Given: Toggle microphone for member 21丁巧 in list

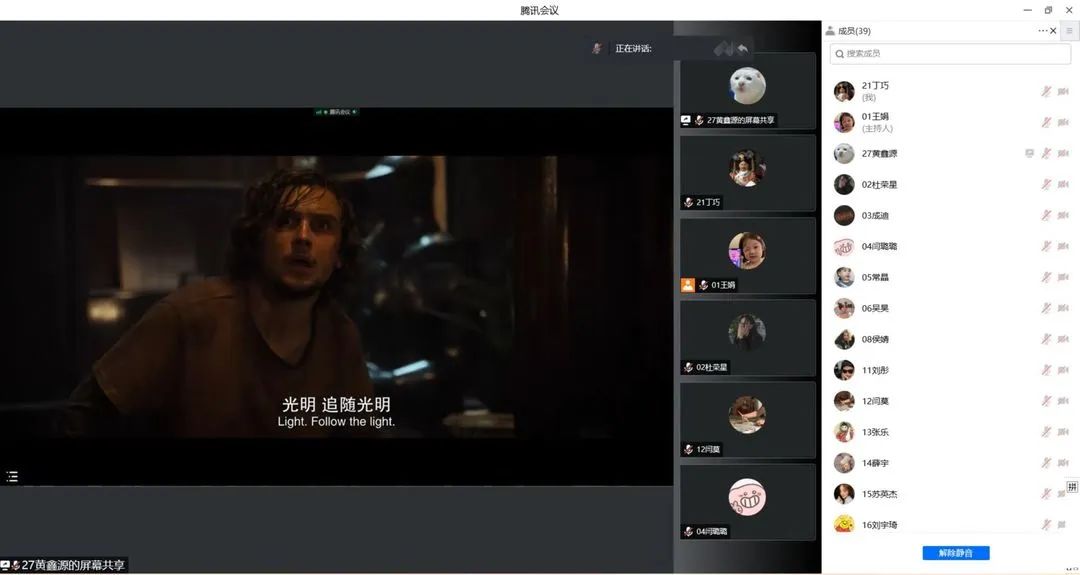Looking at the screenshot, I should coord(1046,91).
